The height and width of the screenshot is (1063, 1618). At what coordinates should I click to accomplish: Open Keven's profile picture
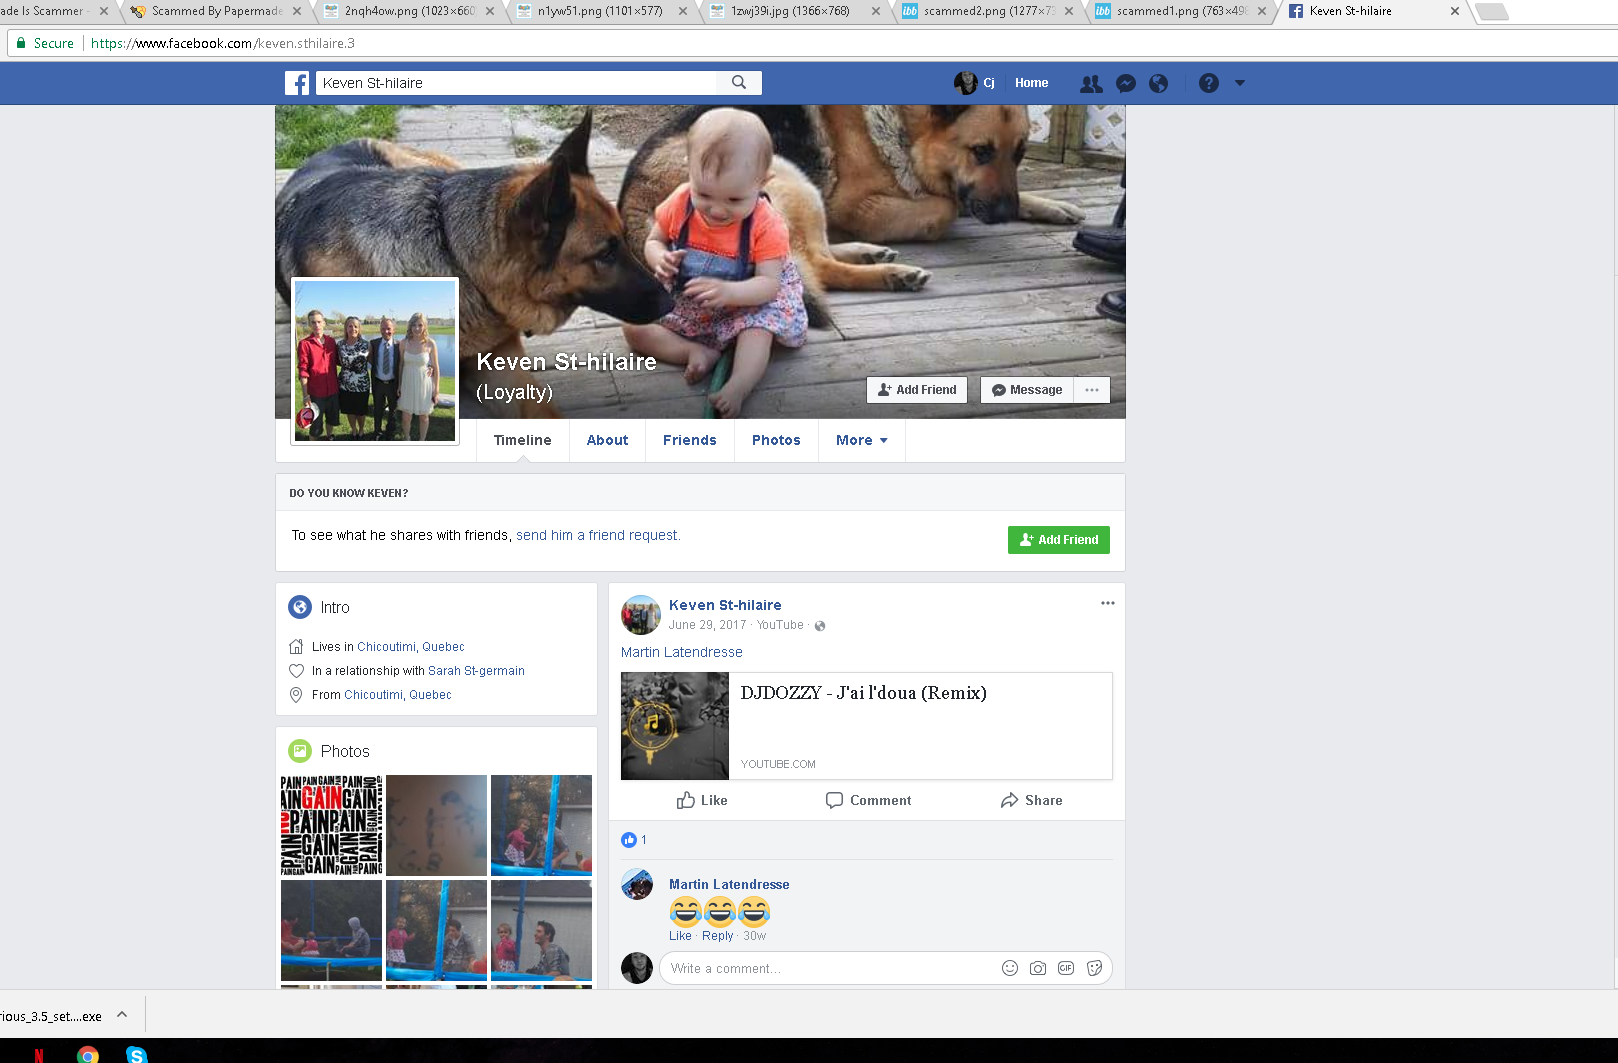(x=375, y=361)
